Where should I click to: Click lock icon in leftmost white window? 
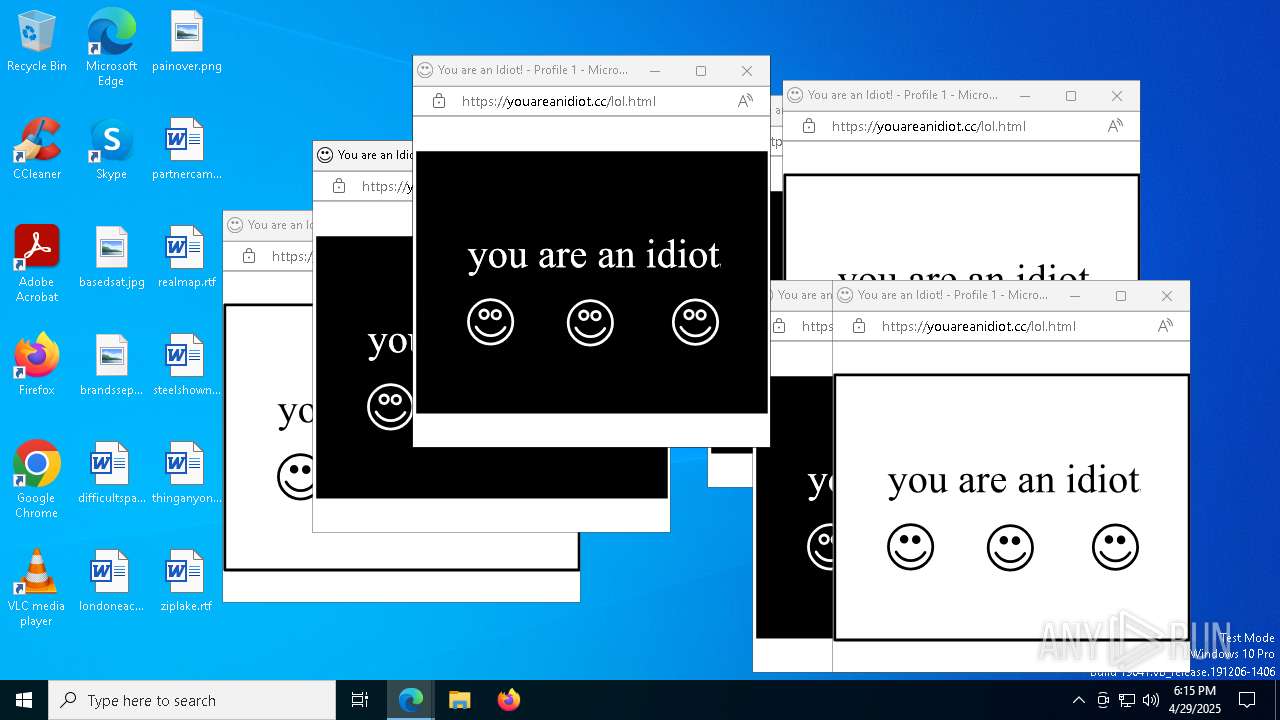[248, 256]
